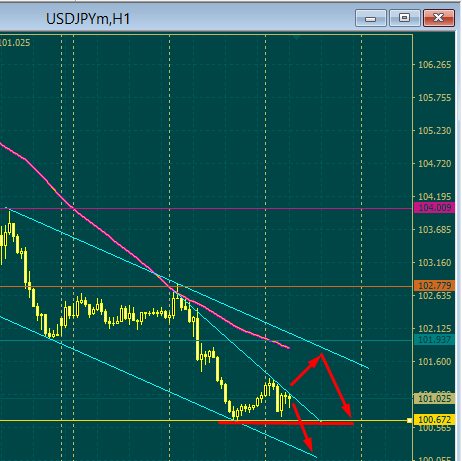
Task: Click the 106.265 price scale value
Action: pos(434,65)
